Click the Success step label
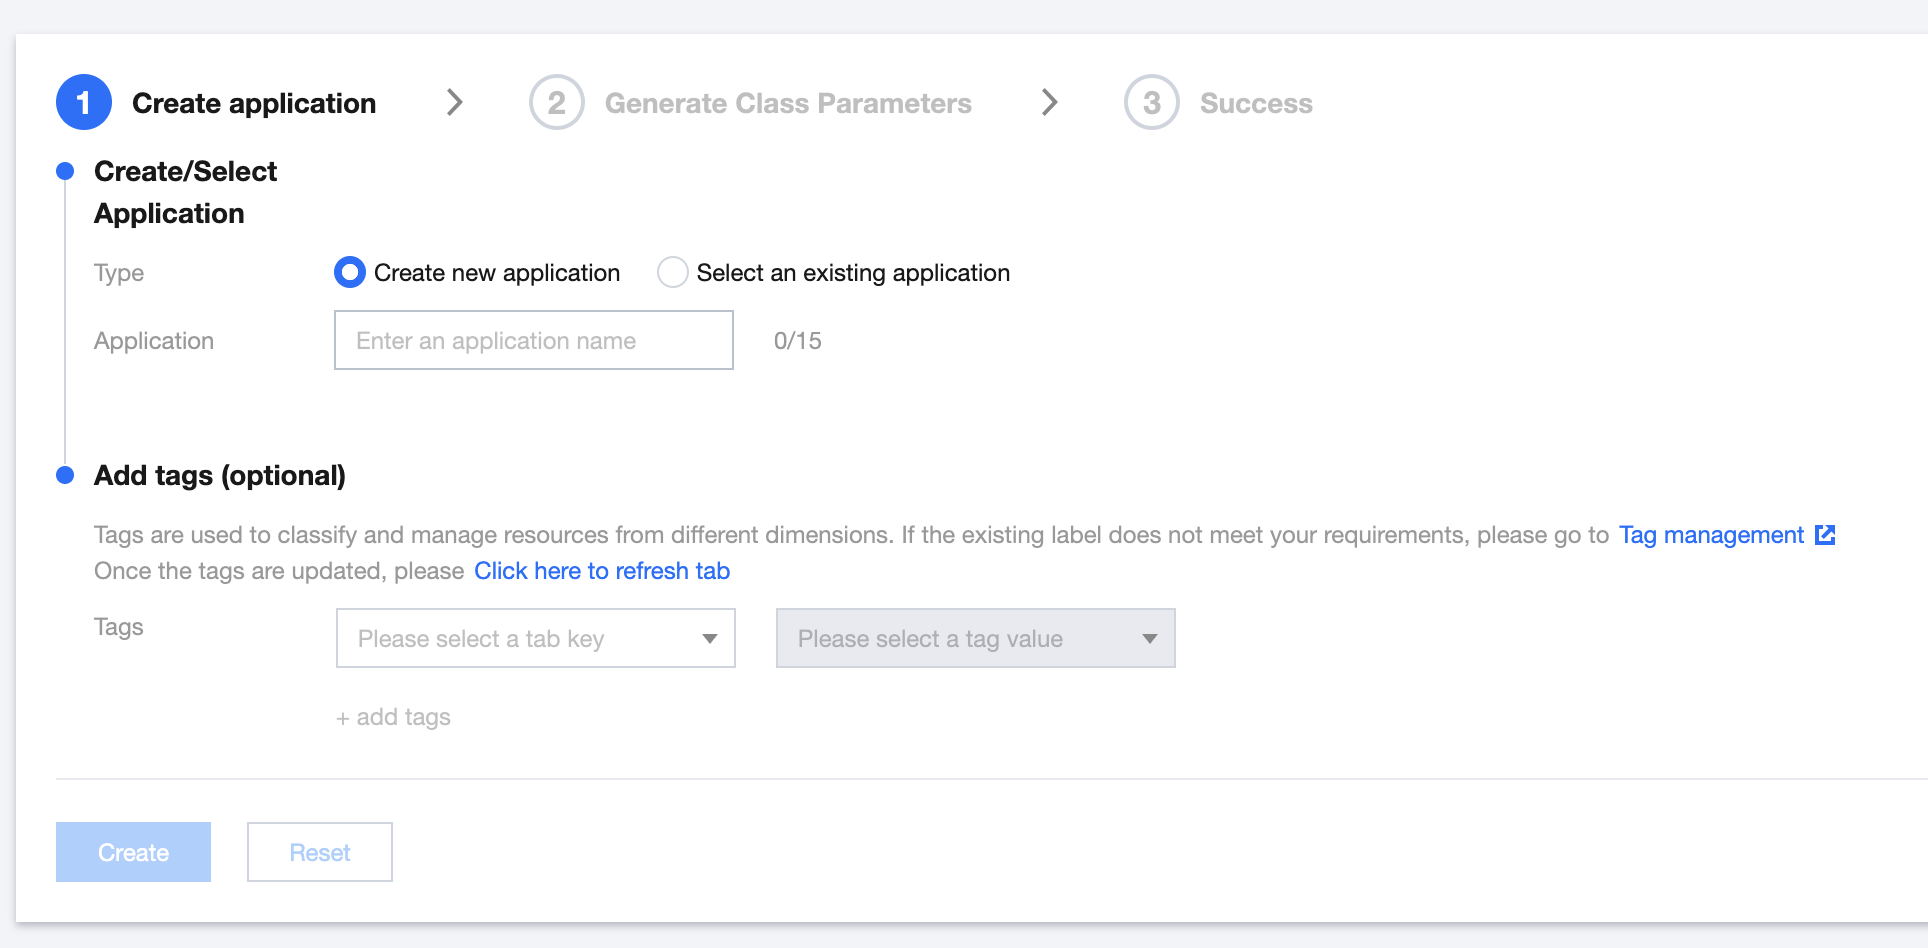The width and height of the screenshot is (1928, 948). (1256, 103)
